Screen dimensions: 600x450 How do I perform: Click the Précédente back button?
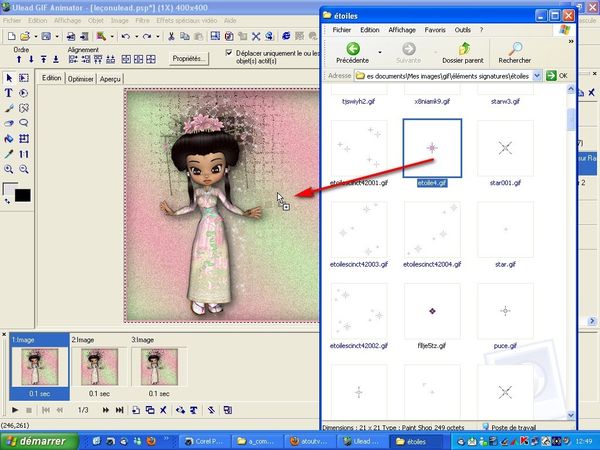(x=352, y=53)
